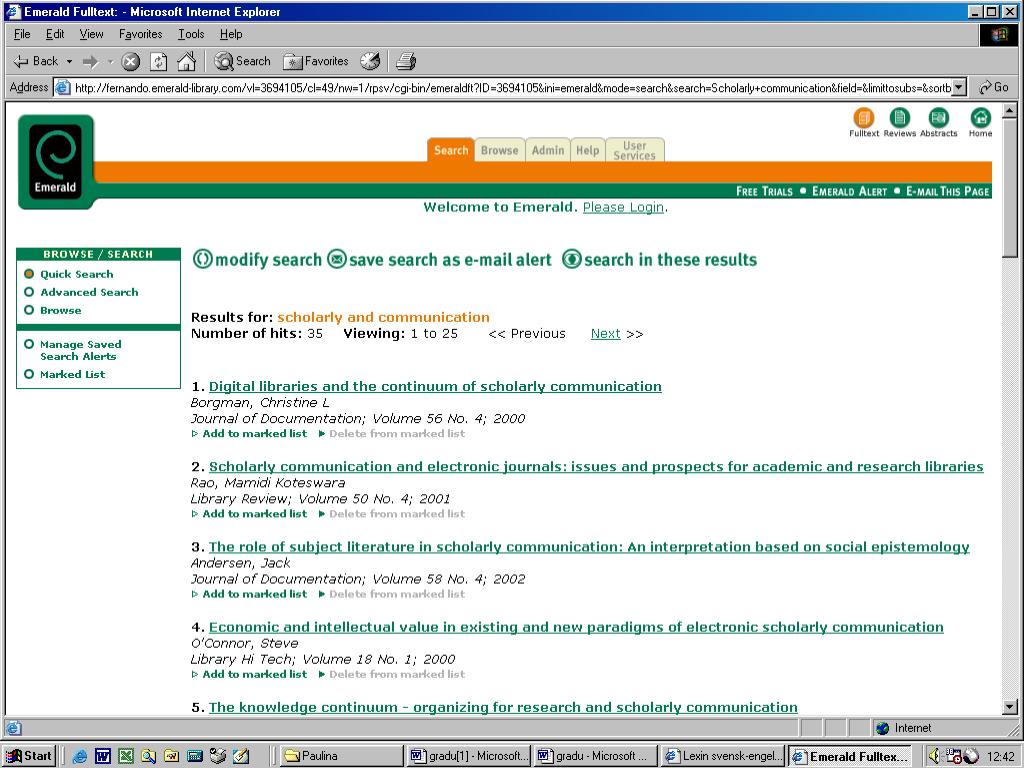Image resolution: width=1024 pixels, height=768 pixels.
Task: Open the Tools menu
Action: click(x=191, y=34)
